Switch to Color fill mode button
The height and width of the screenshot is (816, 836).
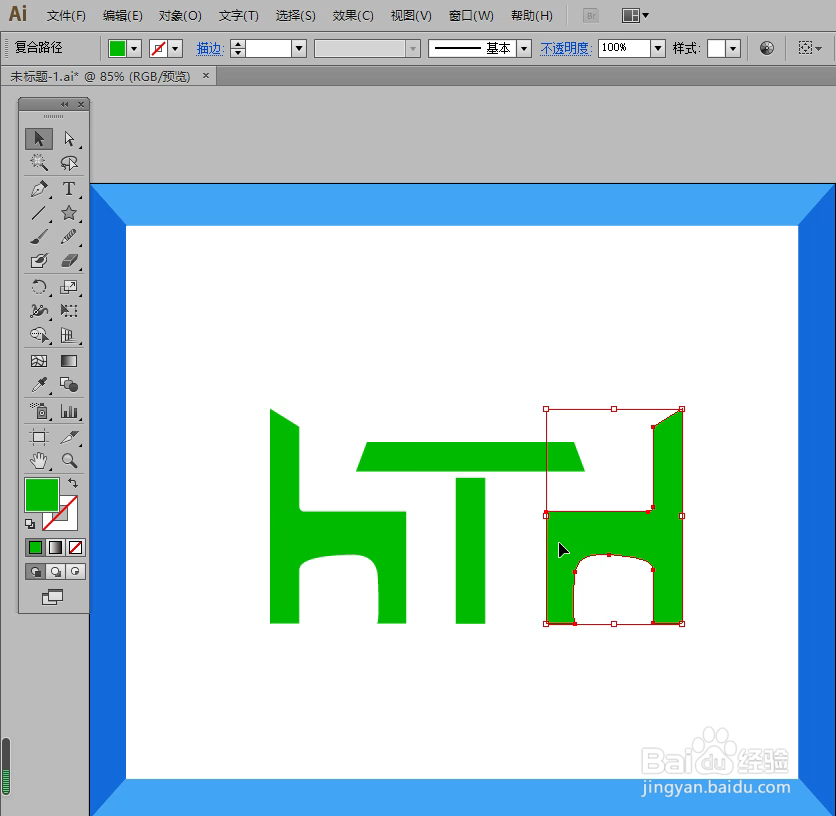35,547
